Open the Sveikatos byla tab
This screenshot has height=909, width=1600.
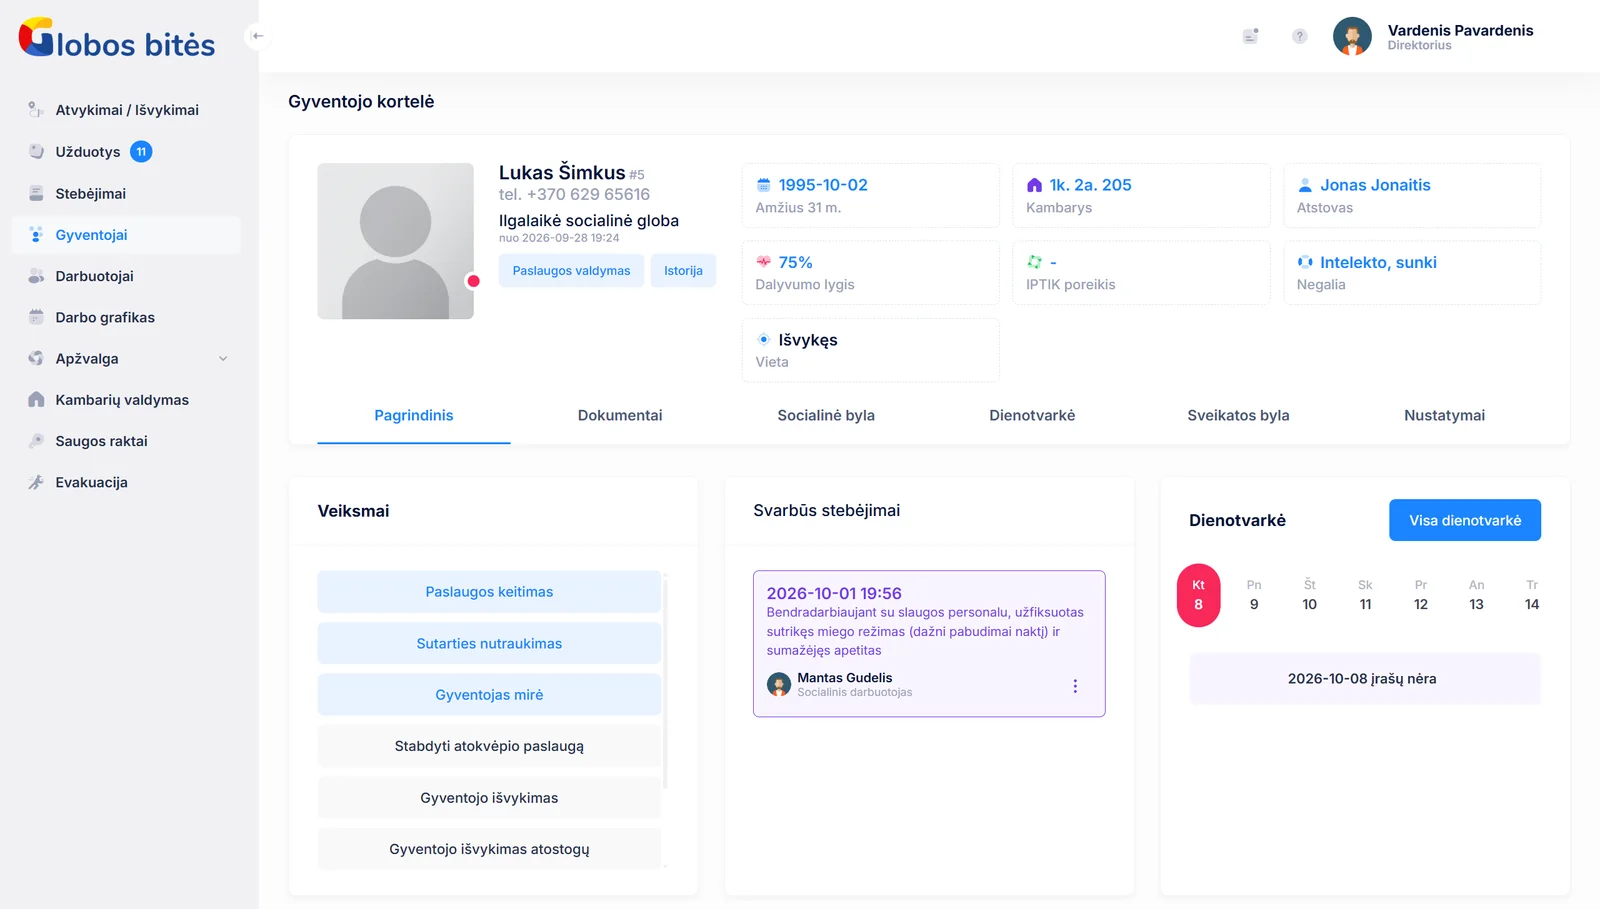coord(1238,415)
